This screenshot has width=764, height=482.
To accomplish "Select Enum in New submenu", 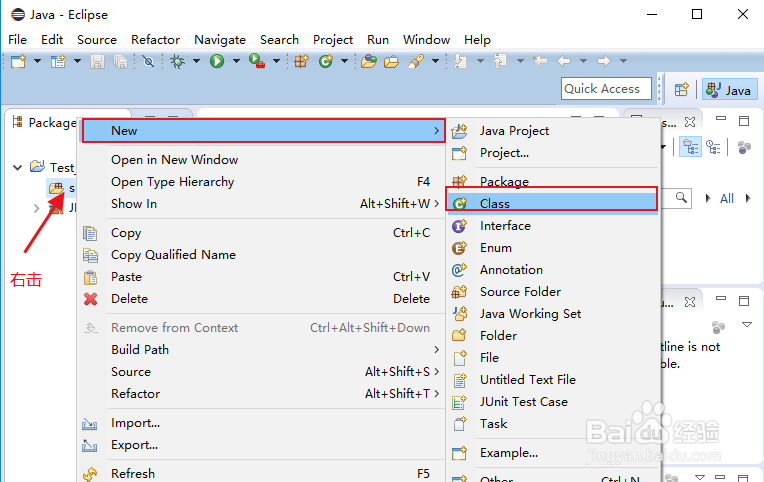I will 554,248.
